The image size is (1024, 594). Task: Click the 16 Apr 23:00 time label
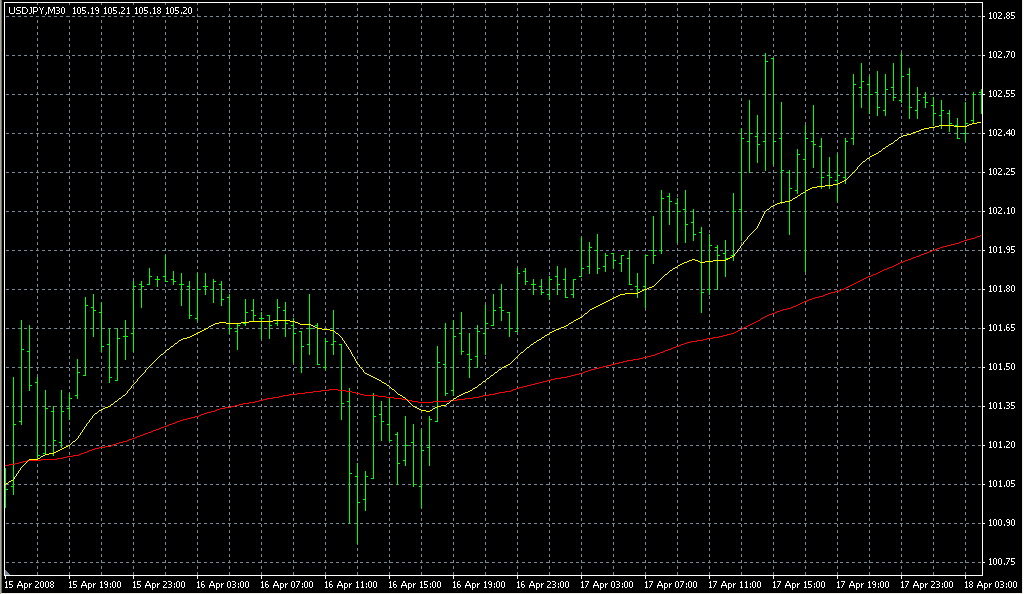(544, 583)
